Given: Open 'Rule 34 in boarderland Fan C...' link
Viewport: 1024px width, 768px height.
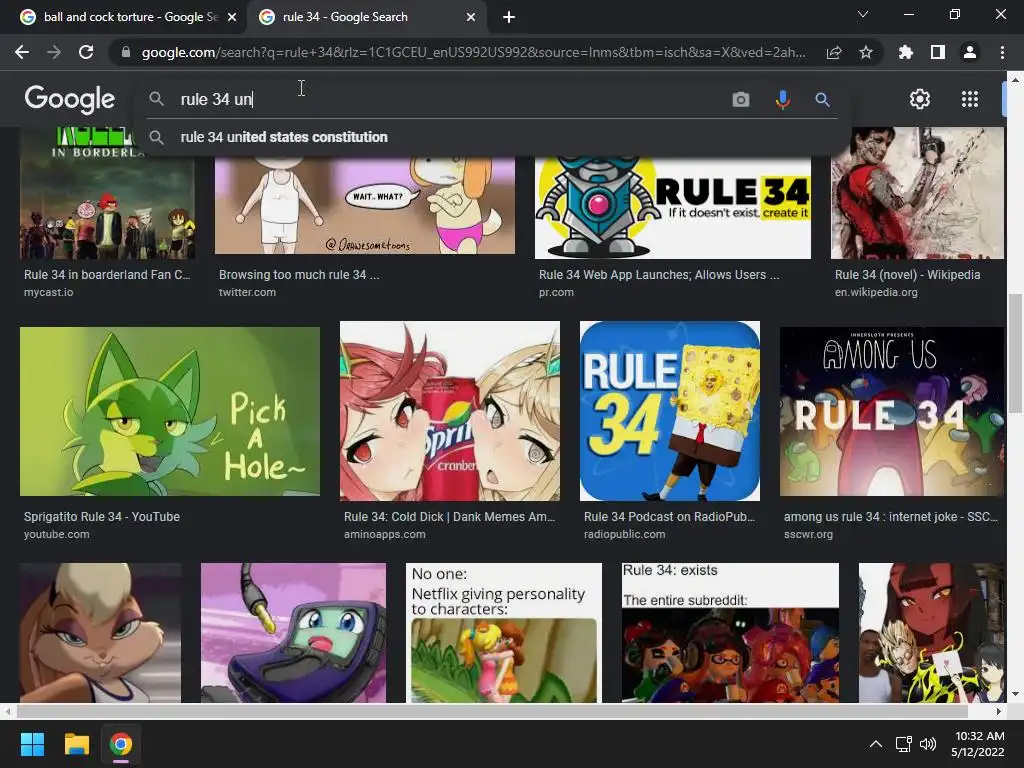Looking at the screenshot, I should [x=107, y=275].
